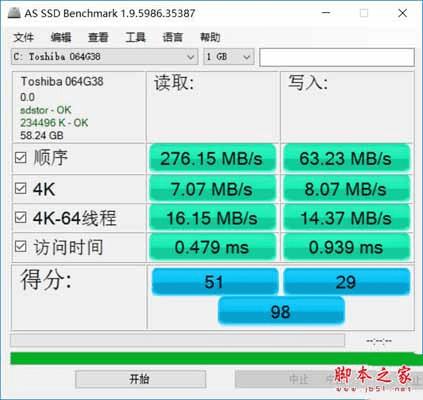Disable the 访问时间 access time checkbox
The image size is (423, 400).
pos(21,247)
